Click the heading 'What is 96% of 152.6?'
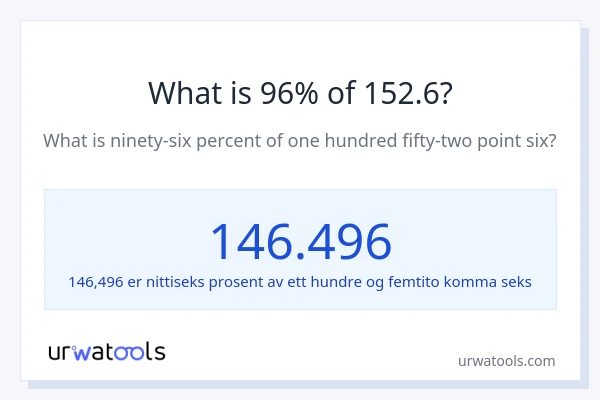 tap(300, 92)
